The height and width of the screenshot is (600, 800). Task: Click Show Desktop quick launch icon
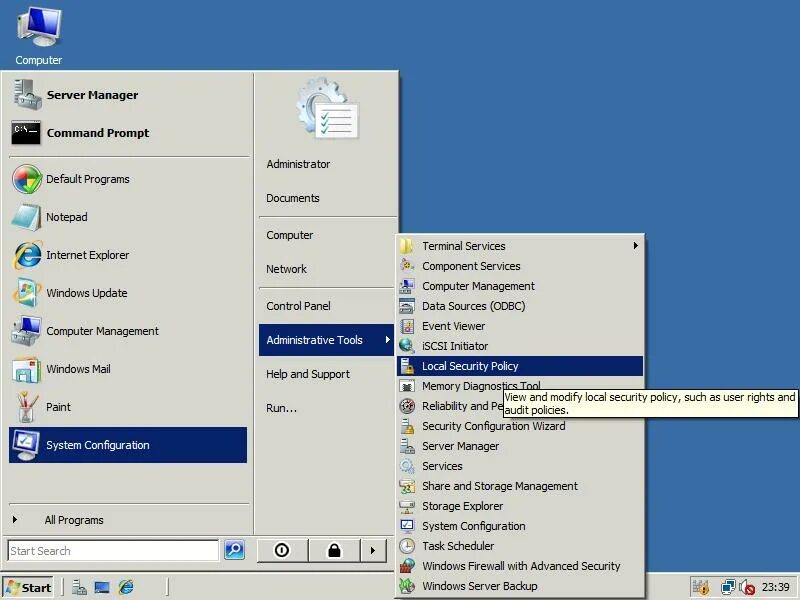[x=102, y=588]
